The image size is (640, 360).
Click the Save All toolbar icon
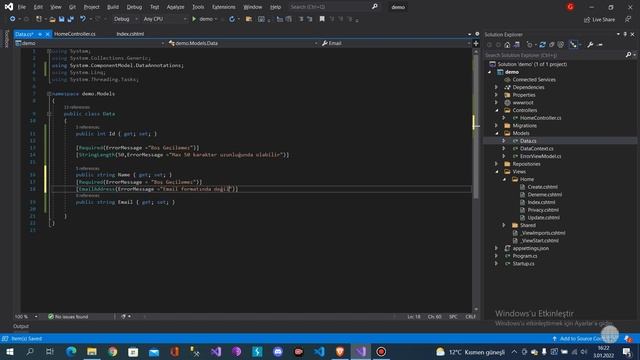(x=71, y=19)
